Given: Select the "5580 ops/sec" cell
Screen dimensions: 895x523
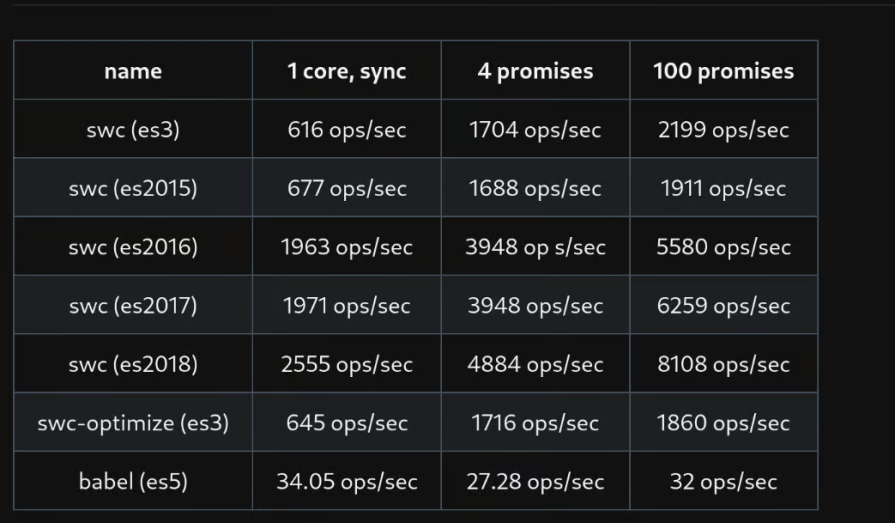Looking at the screenshot, I should tap(723, 247).
